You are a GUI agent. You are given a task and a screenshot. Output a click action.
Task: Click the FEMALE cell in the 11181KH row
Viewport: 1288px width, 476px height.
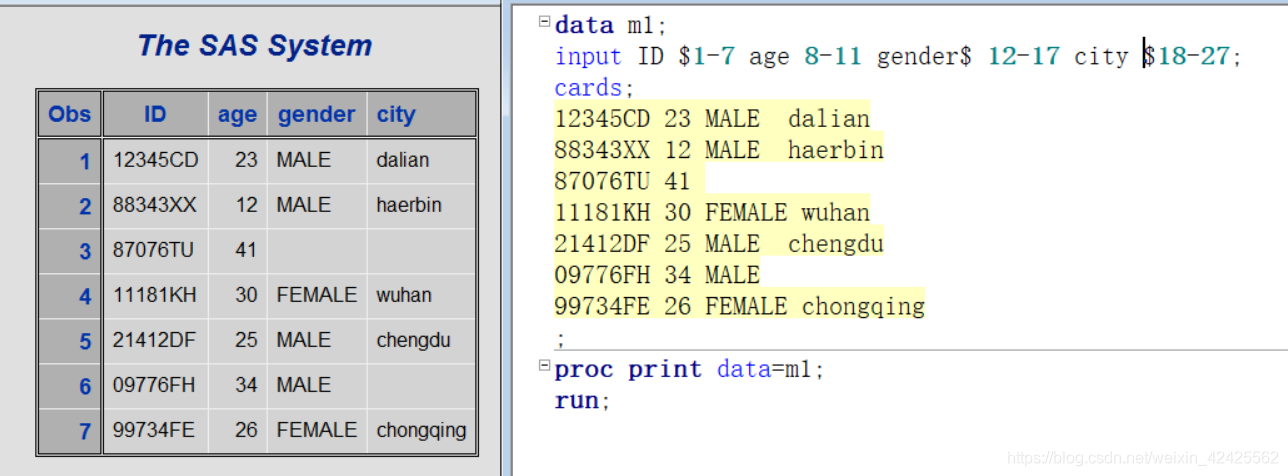coord(316,295)
